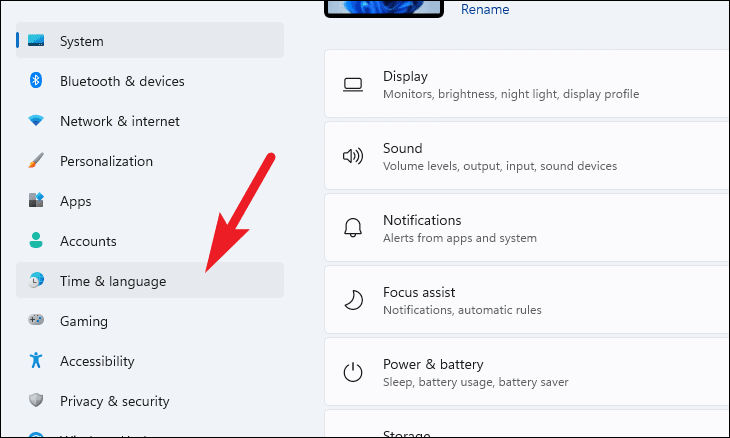Click the Sound speaker icon

coord(353,156)
